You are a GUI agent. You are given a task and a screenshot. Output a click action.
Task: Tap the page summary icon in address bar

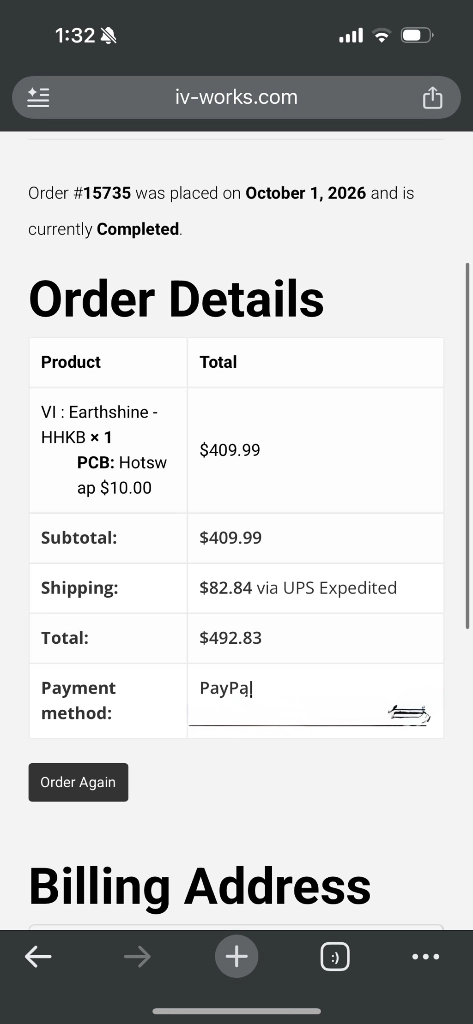38,97
